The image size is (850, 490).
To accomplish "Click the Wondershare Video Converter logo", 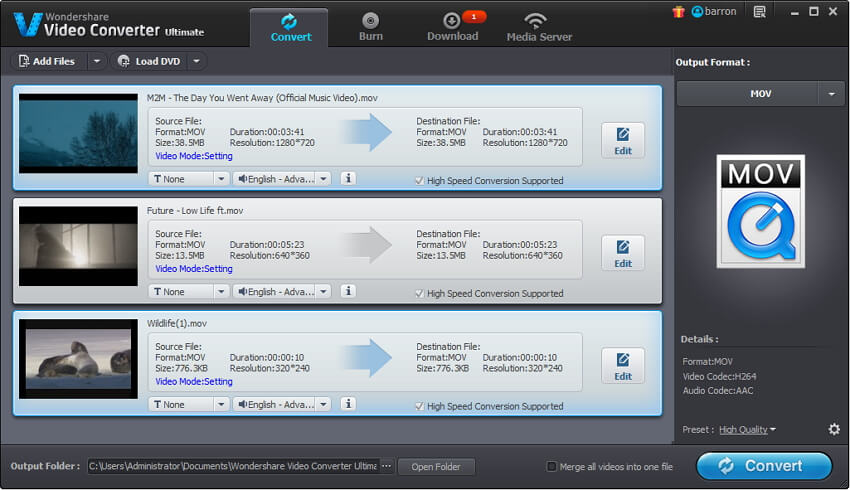I will click(110, 25).
